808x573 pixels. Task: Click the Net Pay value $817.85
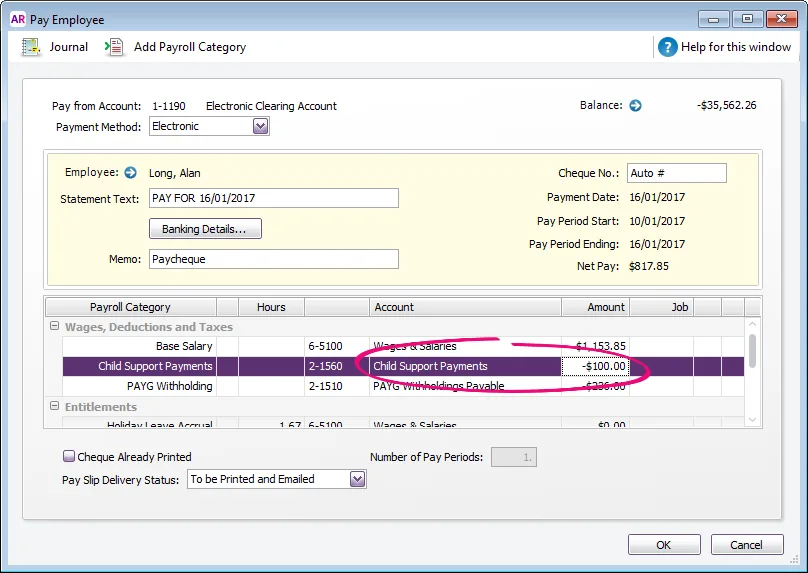[649, 266]
